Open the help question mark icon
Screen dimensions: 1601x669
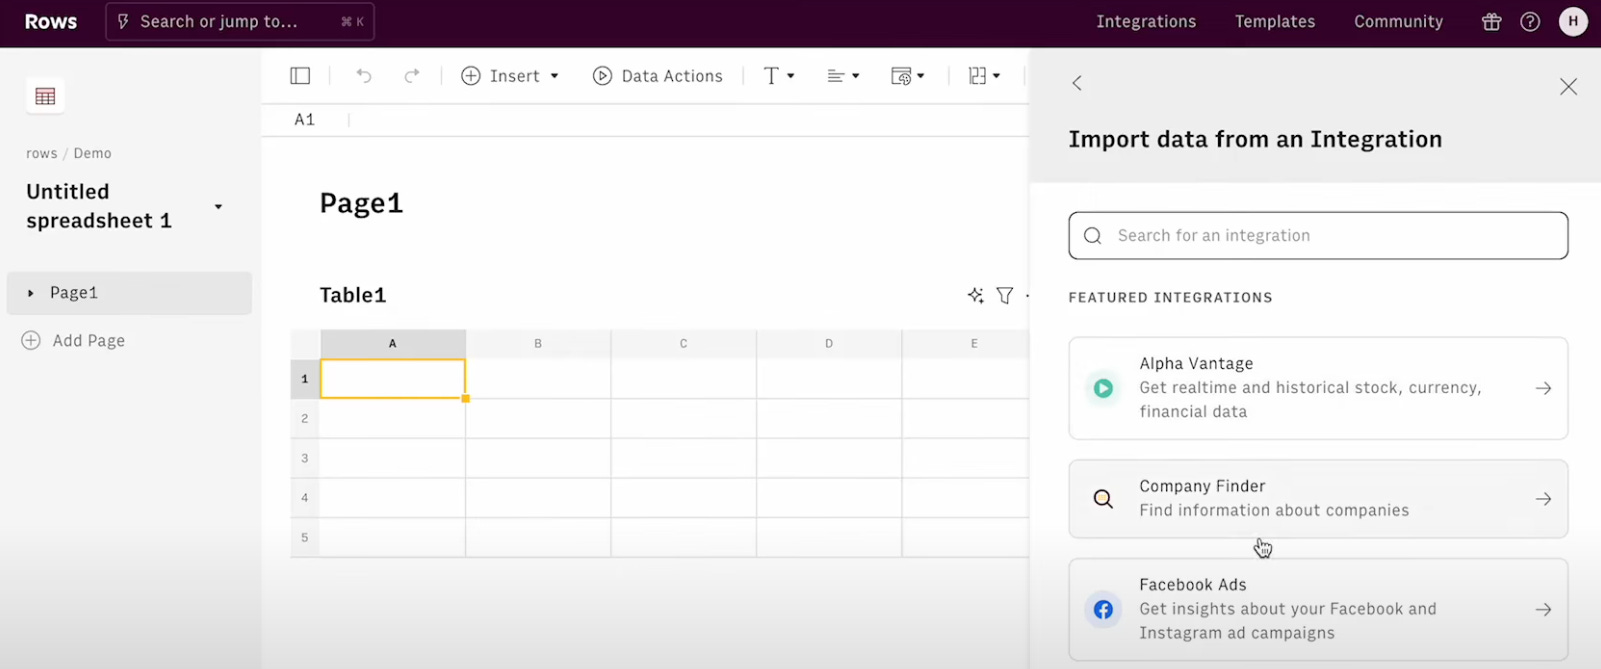coord(1530,22)
